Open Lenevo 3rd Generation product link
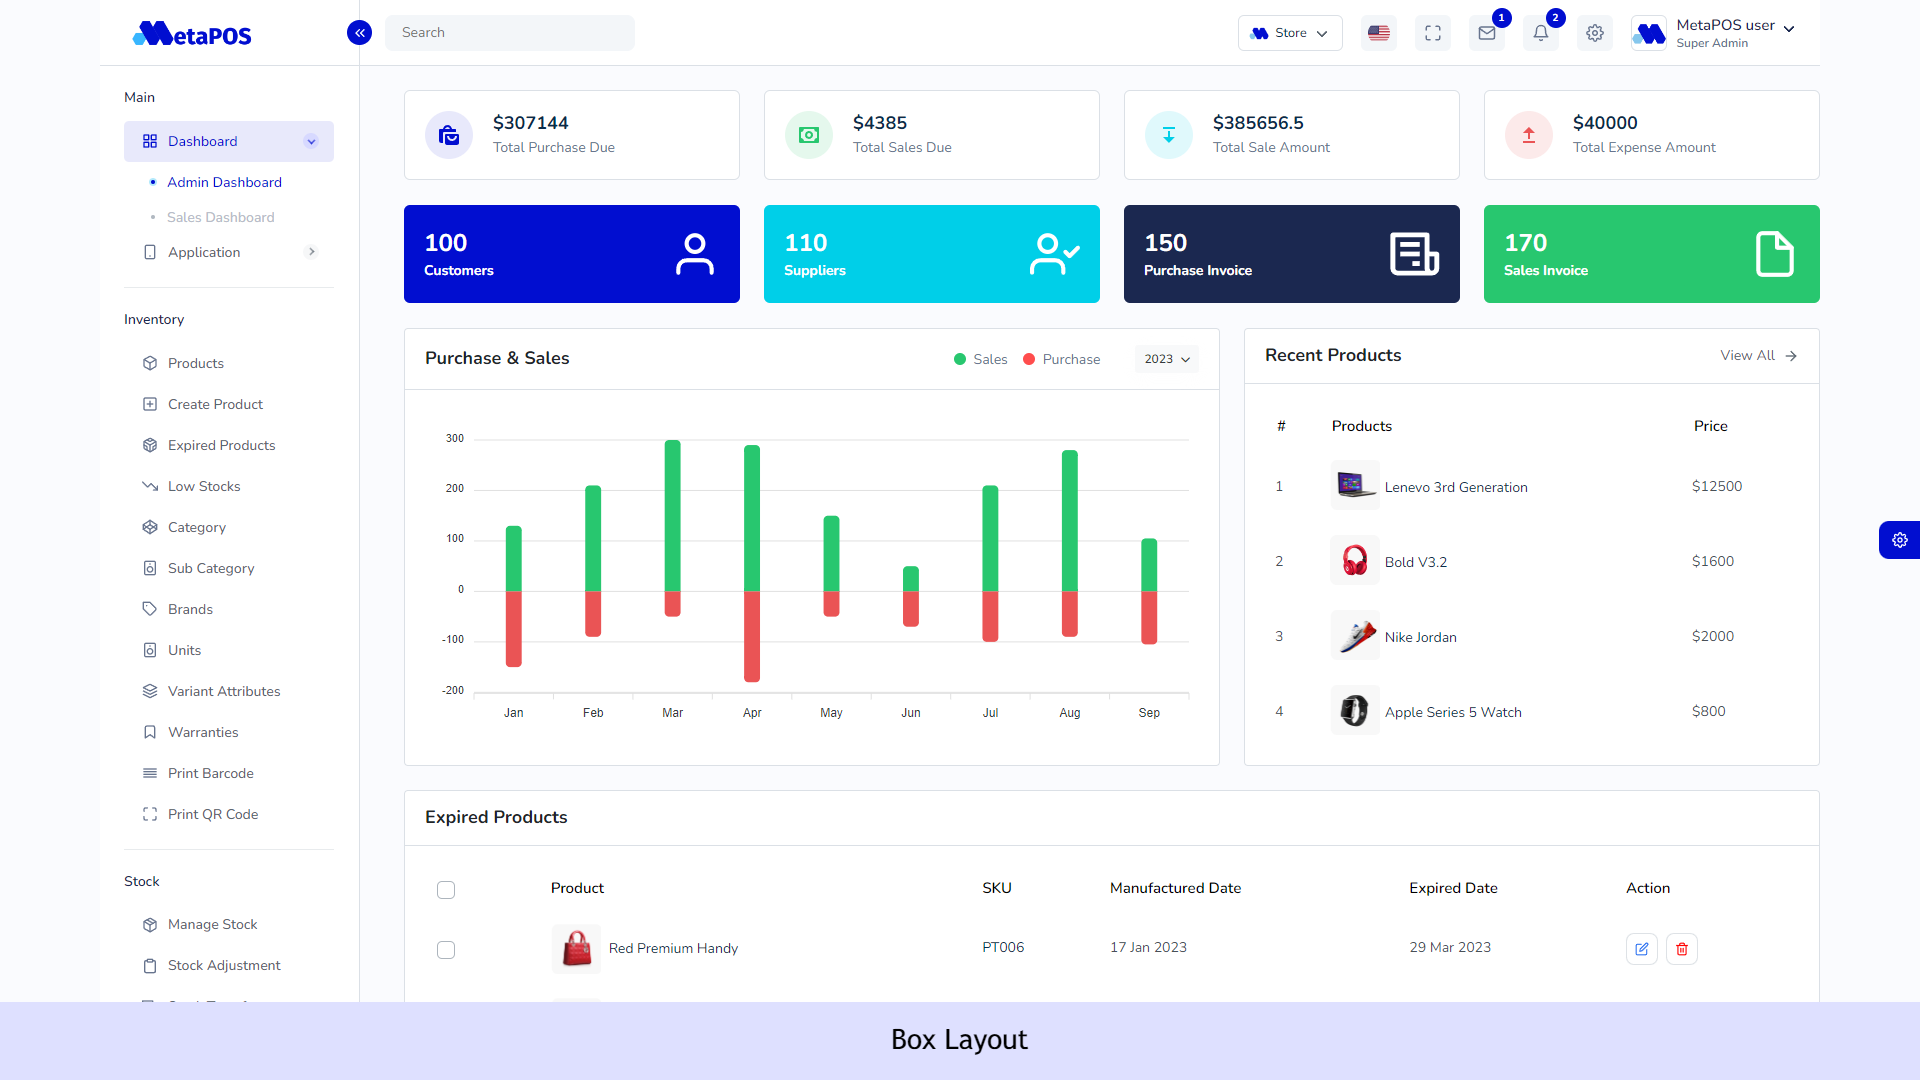The image size is (1920, 1080). click(1456, 487)
